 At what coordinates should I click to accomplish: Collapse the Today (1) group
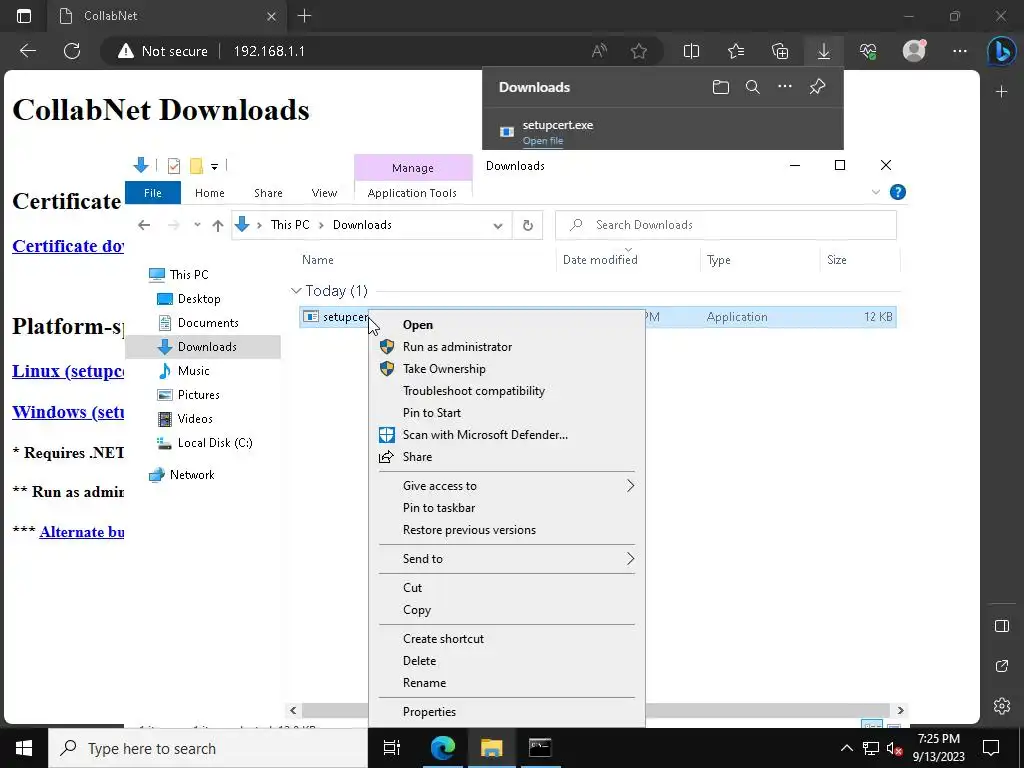point(296,291)
